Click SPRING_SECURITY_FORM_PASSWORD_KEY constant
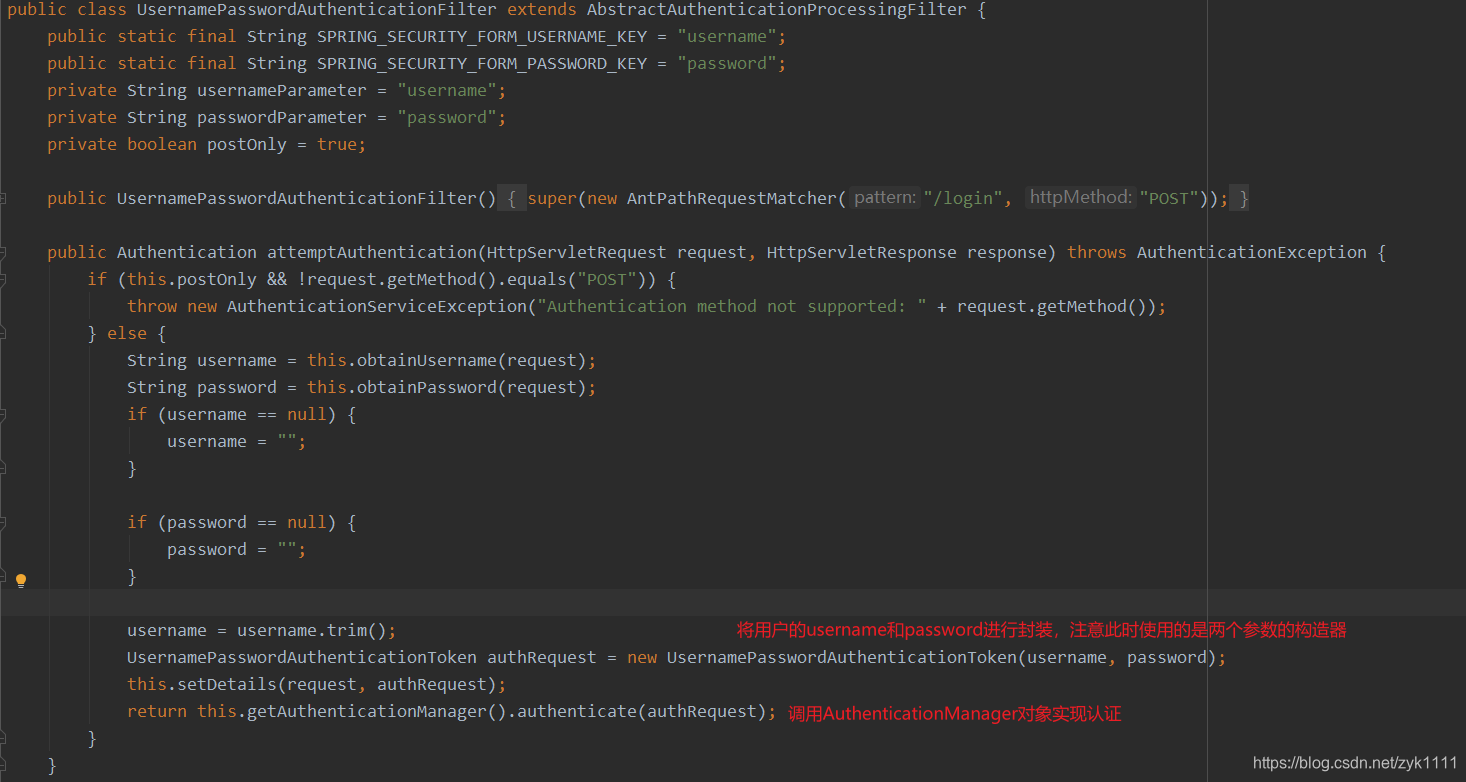The width and height of the screenshot is (1466, 782). click(x=482, y=63)
